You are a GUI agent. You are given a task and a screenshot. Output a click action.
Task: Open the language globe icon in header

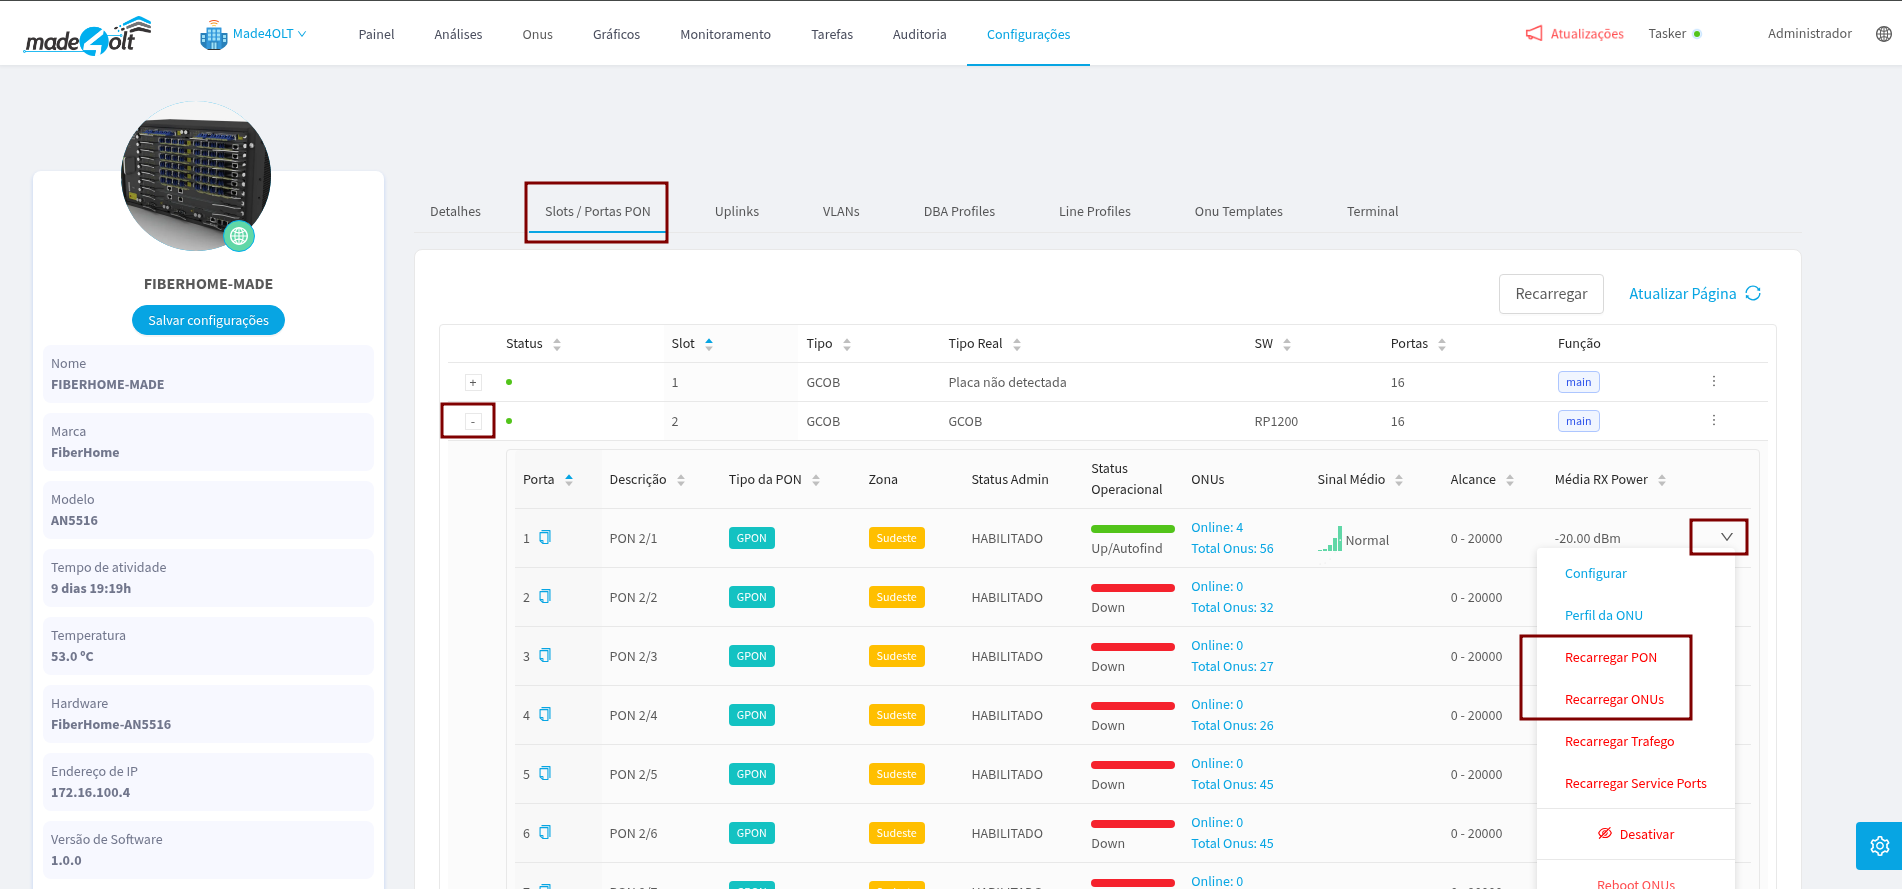pos(1883,34)
